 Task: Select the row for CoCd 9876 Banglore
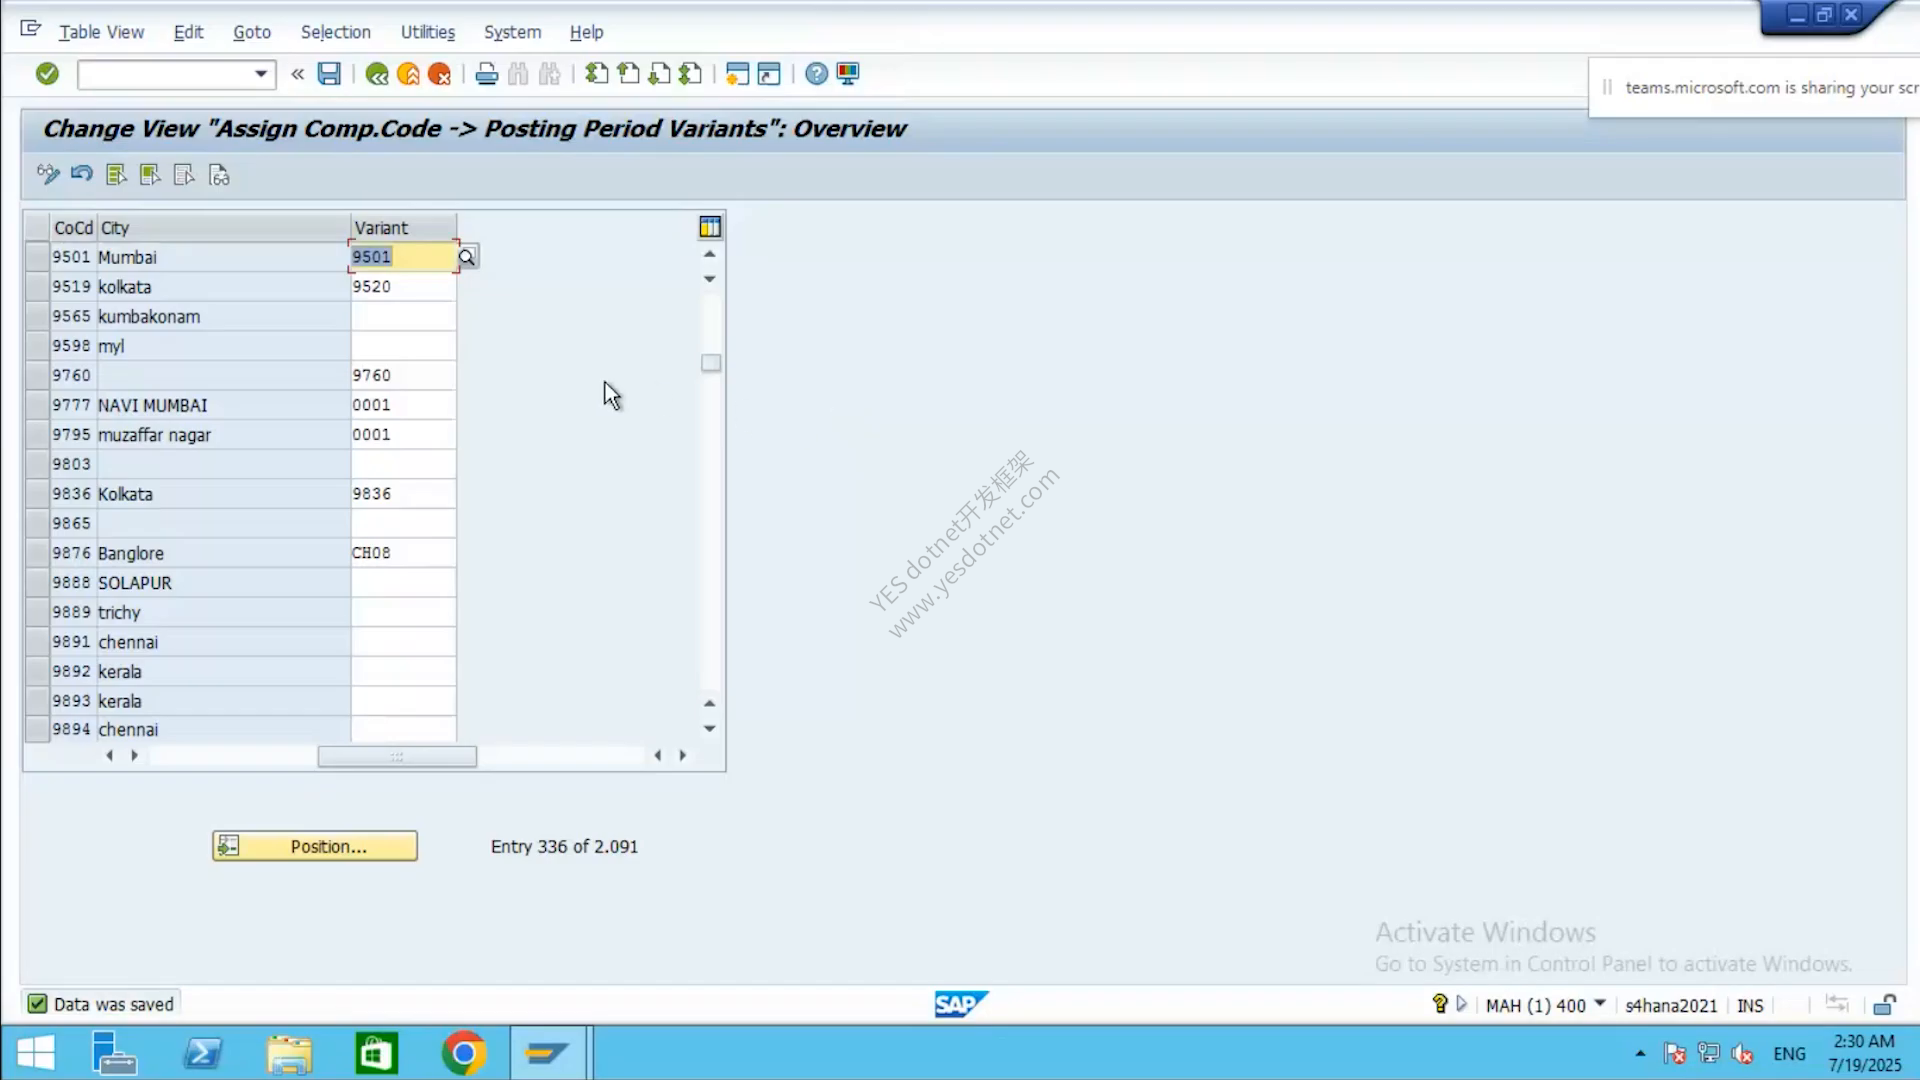[37, 553]
